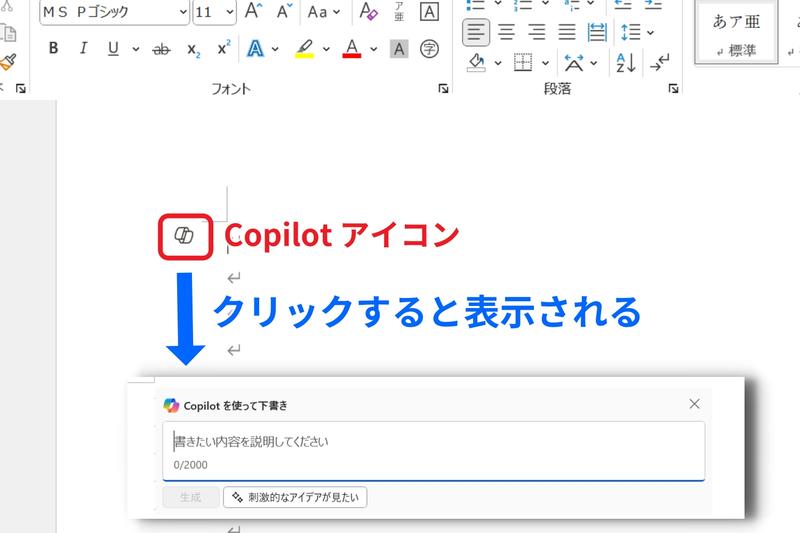Expand the text effects dropdown arrow
Screen dimensions: 800x533
275,49
